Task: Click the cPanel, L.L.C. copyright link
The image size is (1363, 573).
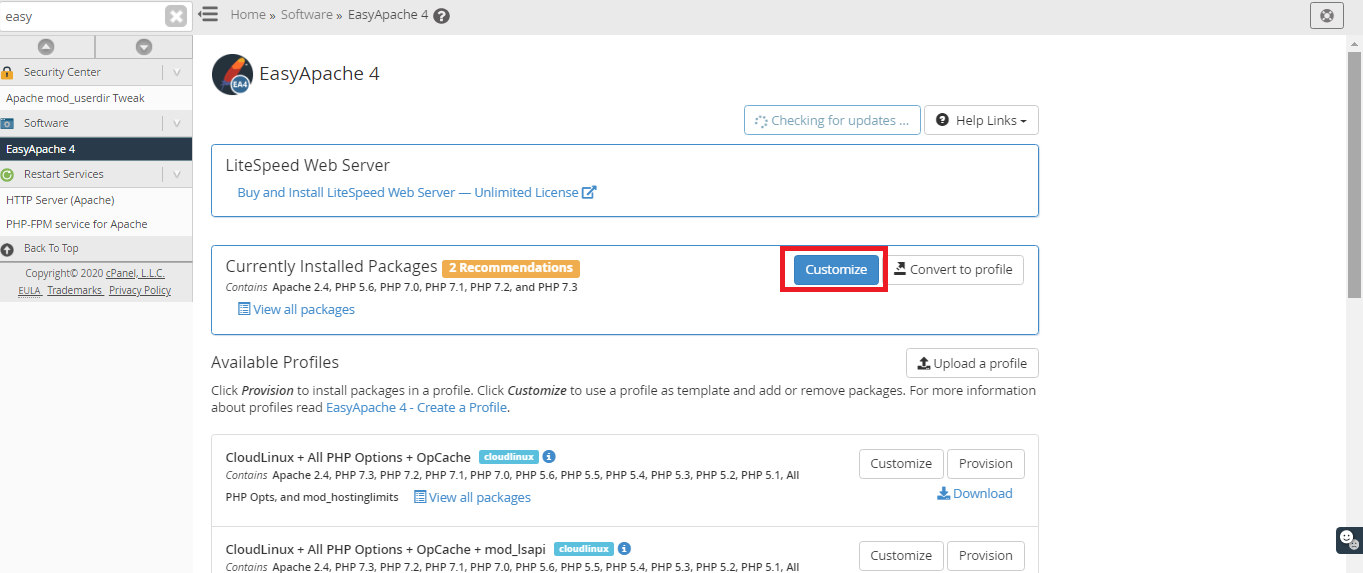Action: pyautogui.click(x=135, y=273)
